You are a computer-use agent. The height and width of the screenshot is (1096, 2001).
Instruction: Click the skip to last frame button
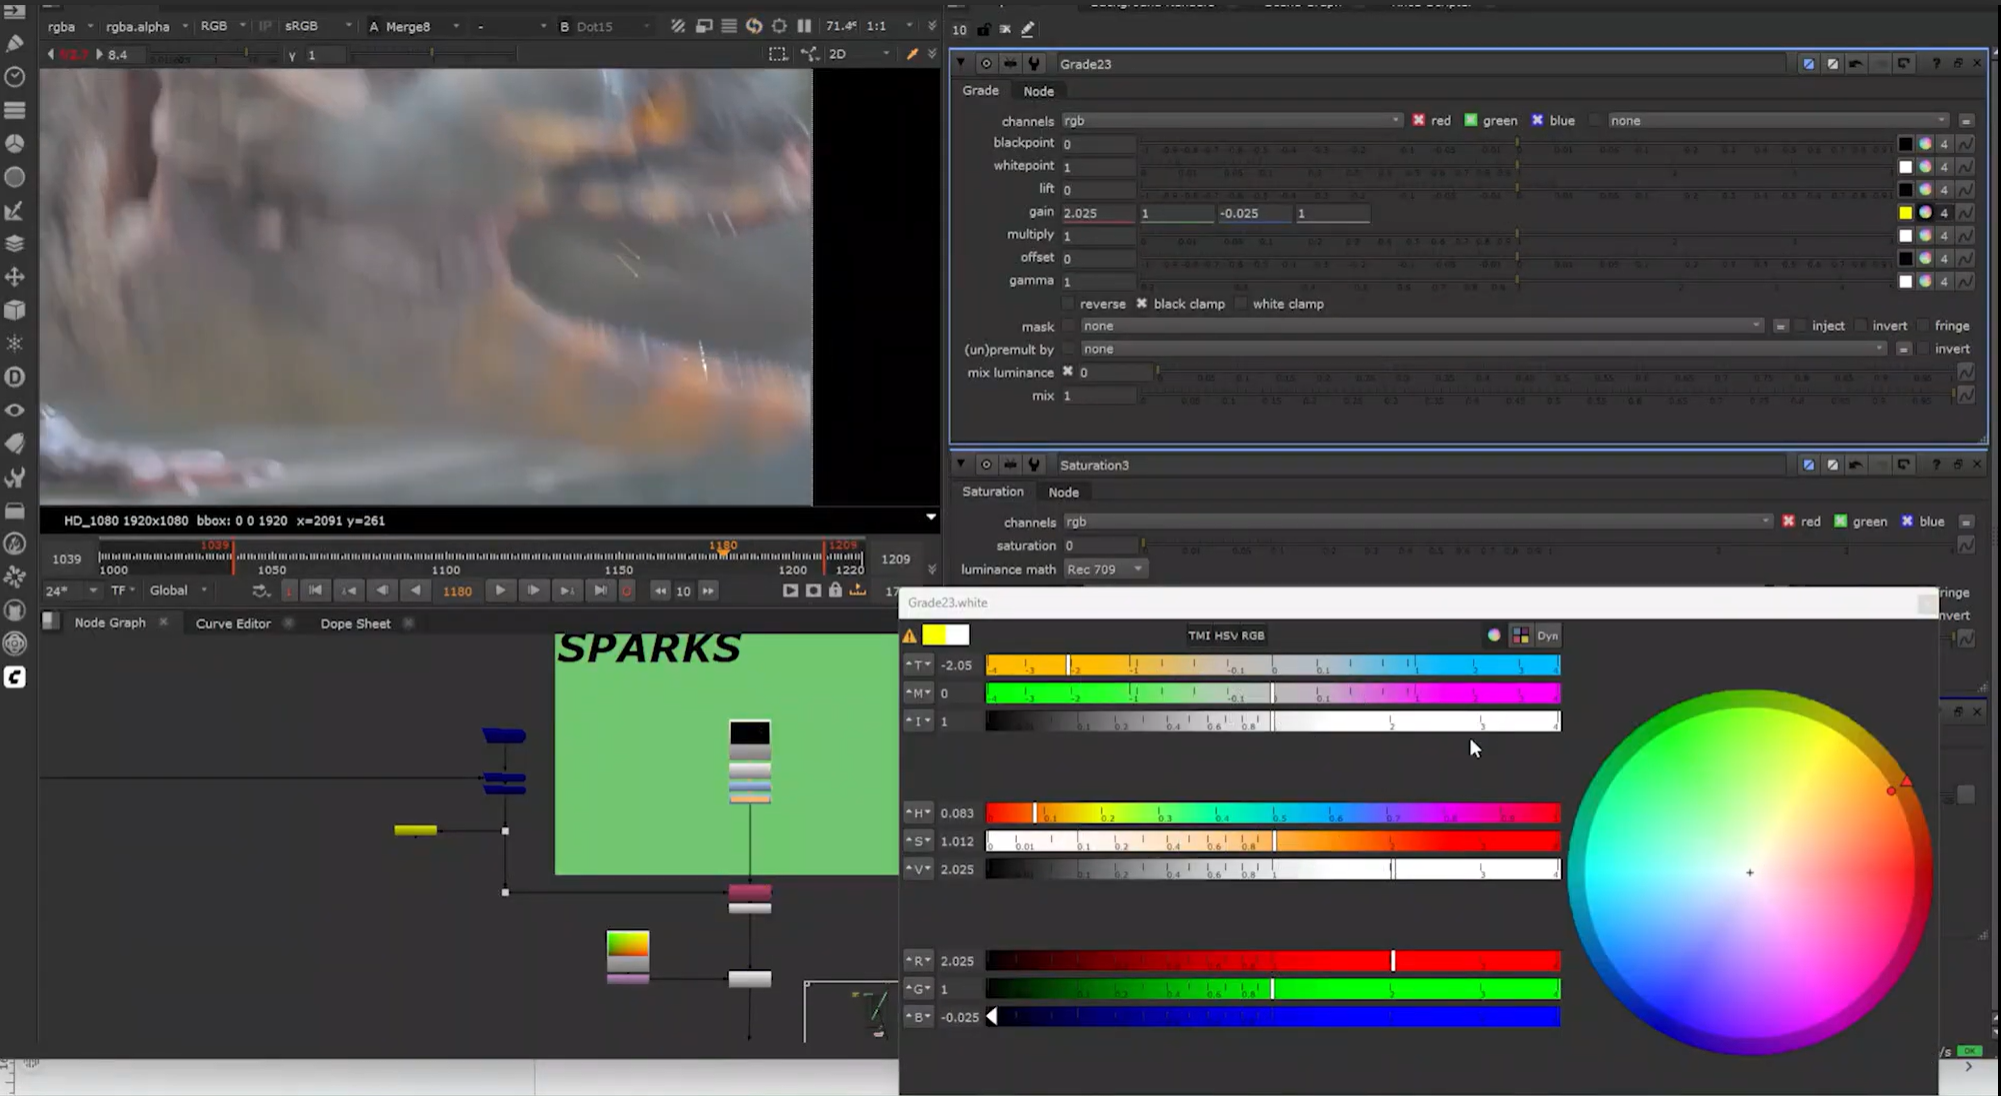pos(600,590)
